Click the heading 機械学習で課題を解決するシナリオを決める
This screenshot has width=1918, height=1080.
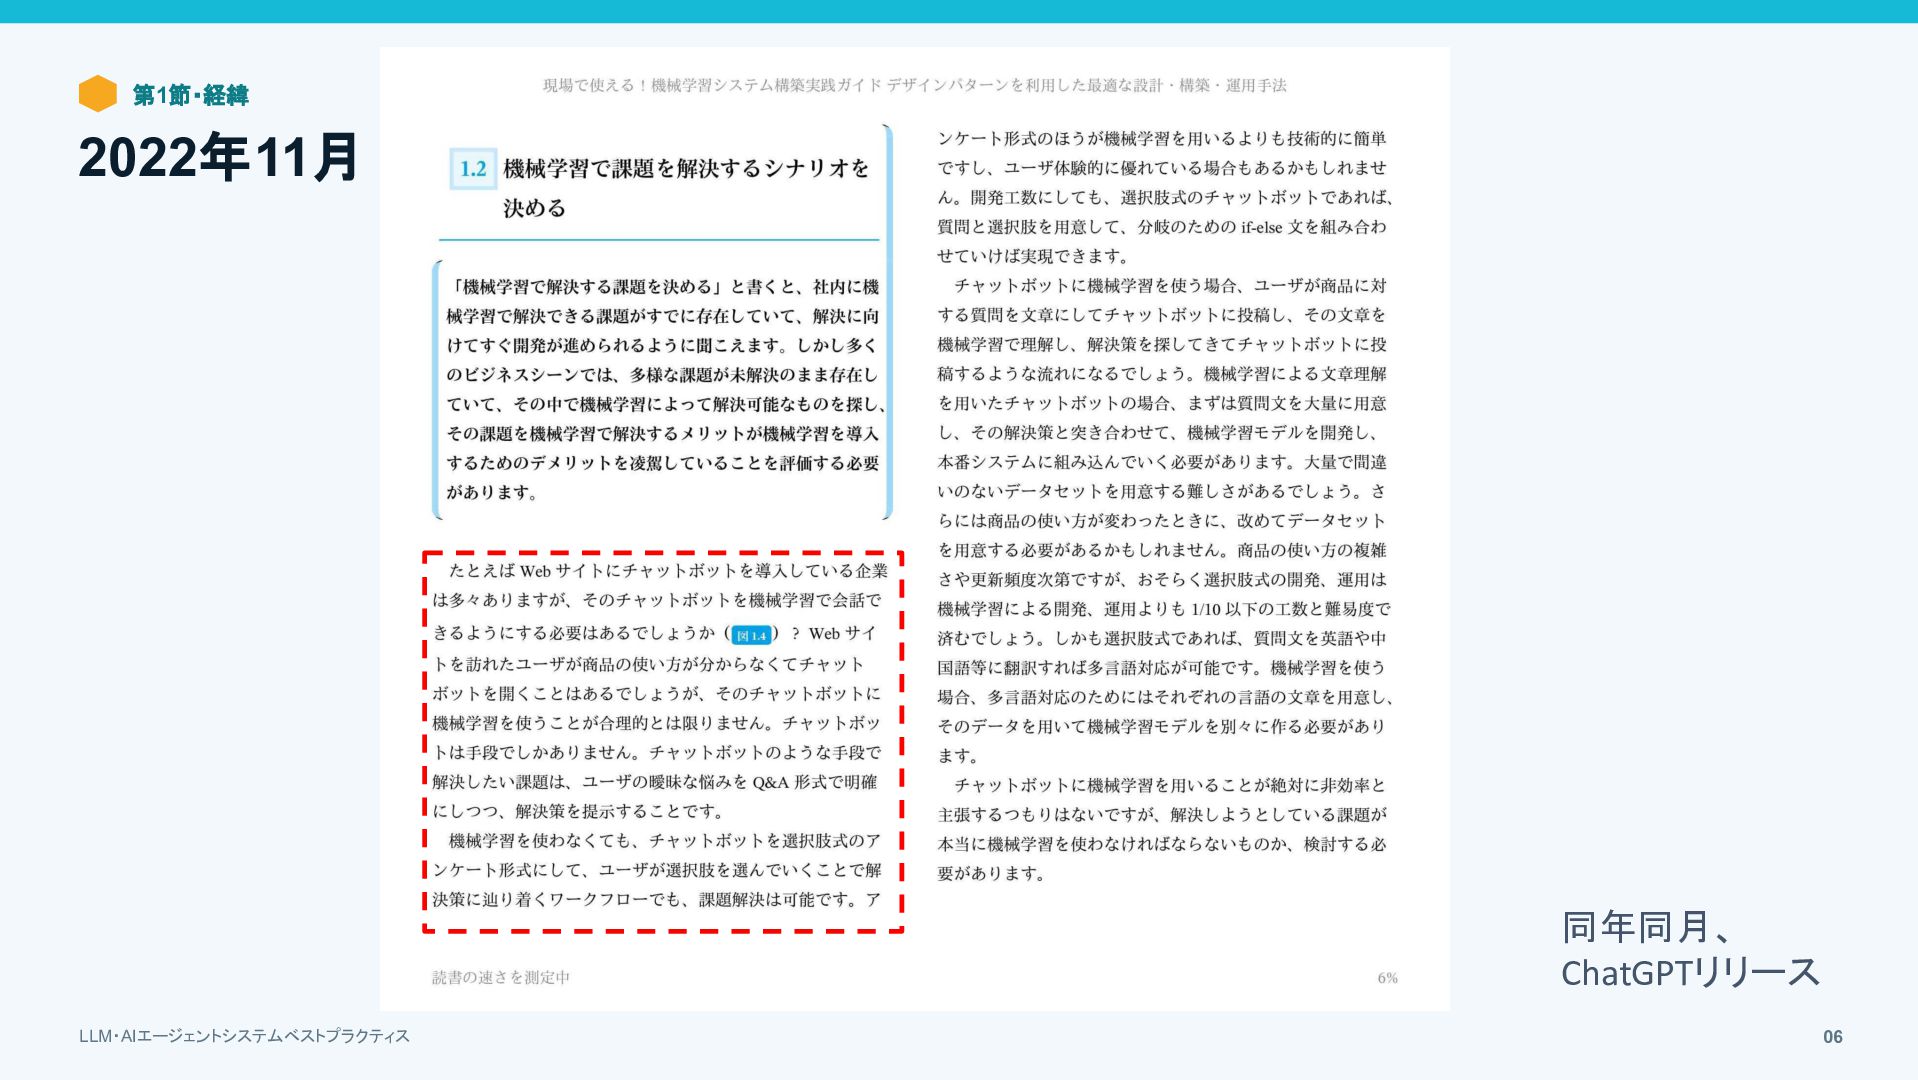(x=686, y=188)
